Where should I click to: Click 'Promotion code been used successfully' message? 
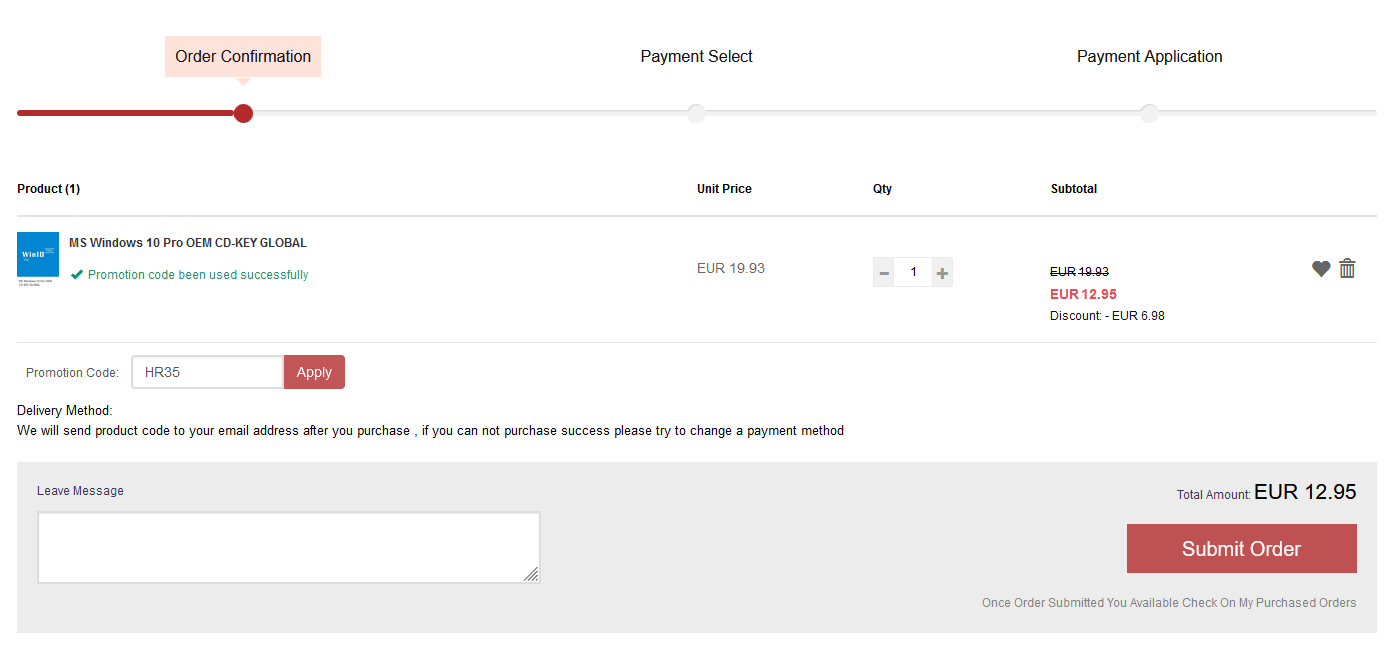(x=198, y=275)
